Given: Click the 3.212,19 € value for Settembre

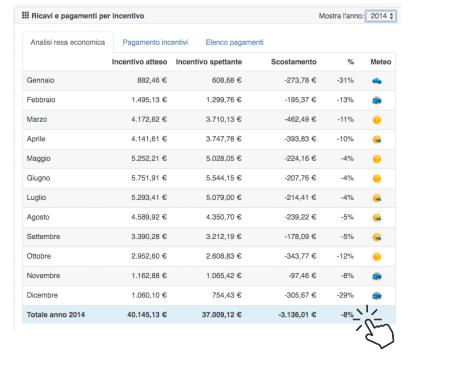Looking at the screenshot, I should 224,236.
